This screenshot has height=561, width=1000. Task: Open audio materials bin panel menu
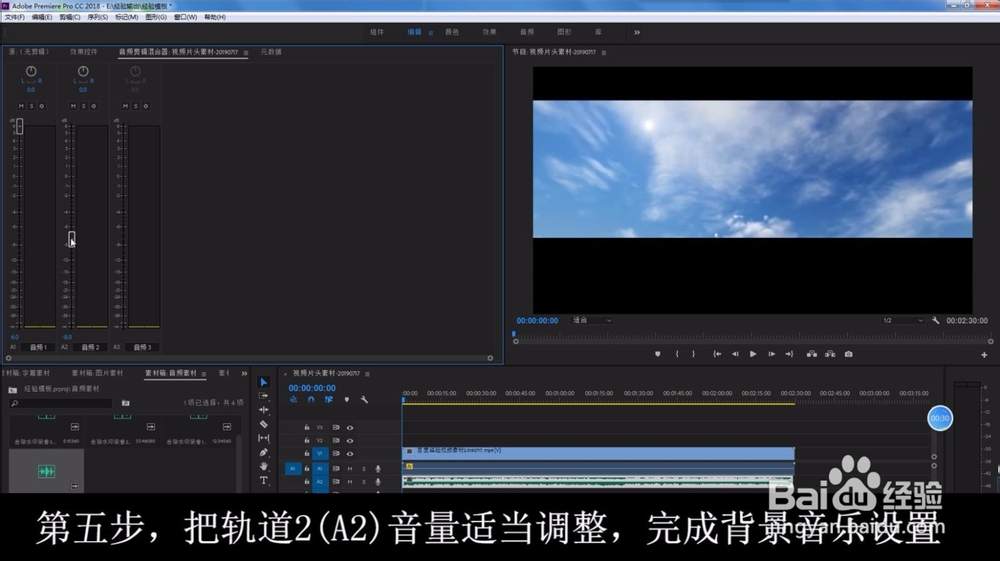[203, 374]
